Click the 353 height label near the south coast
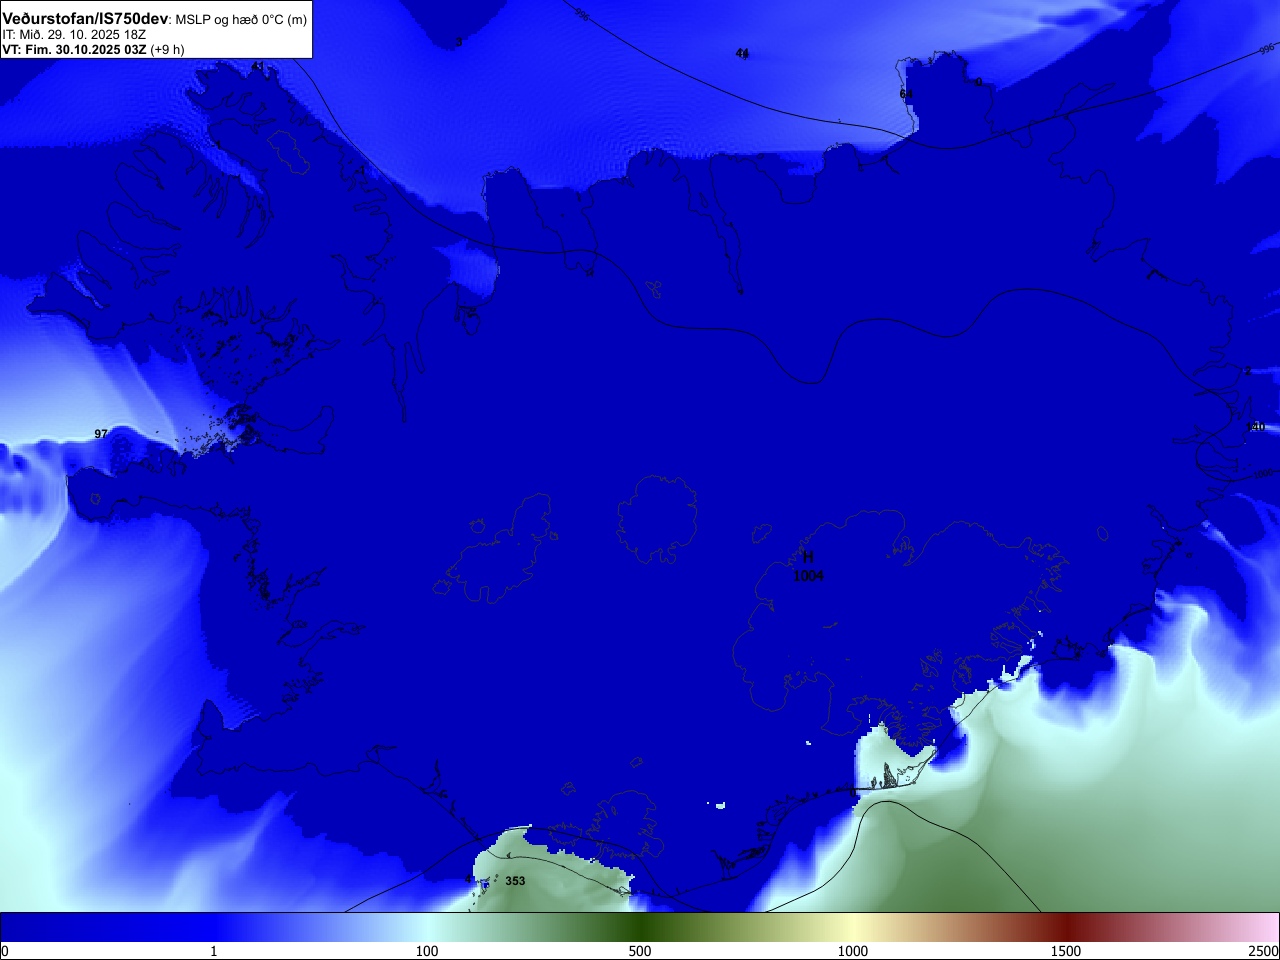 515,881
